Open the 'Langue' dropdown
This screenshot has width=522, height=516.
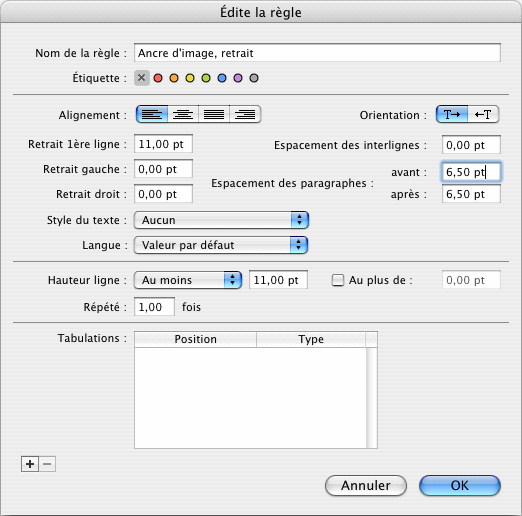click(221, 245)
